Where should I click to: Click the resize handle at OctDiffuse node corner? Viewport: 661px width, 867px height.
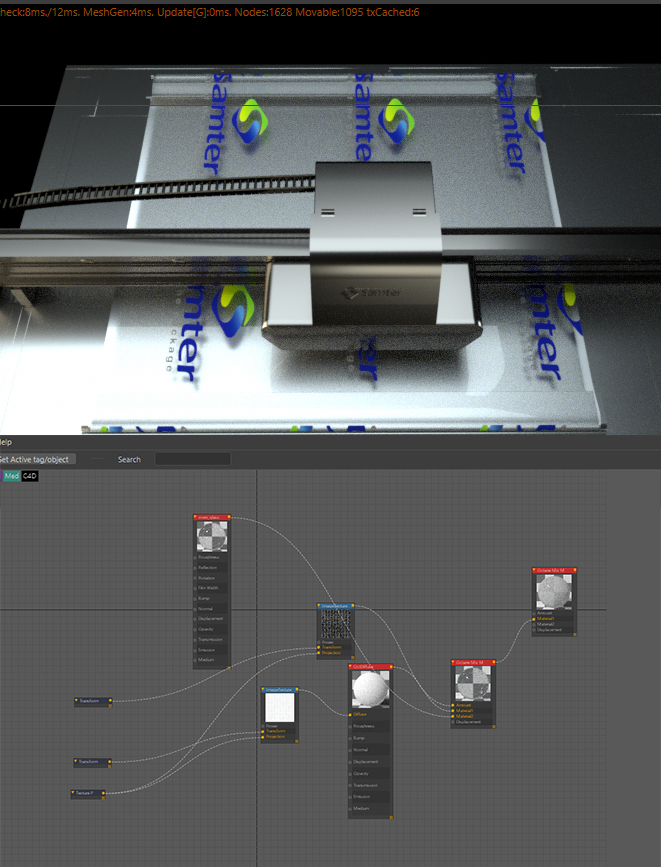(x=391, y=817)
